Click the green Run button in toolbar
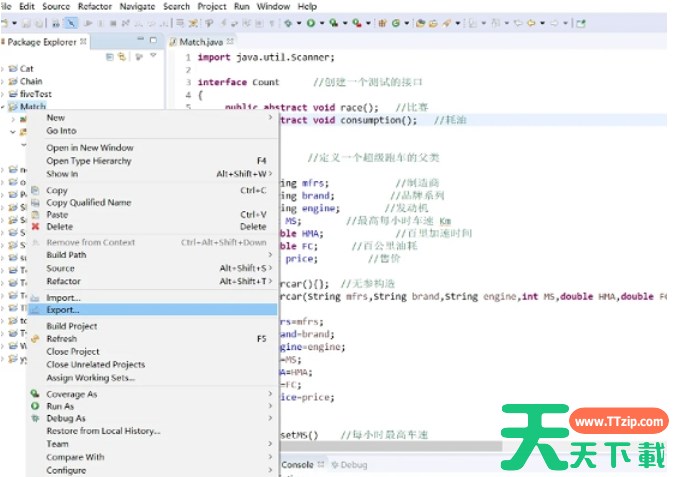The image size is (673, 477). 309,22
